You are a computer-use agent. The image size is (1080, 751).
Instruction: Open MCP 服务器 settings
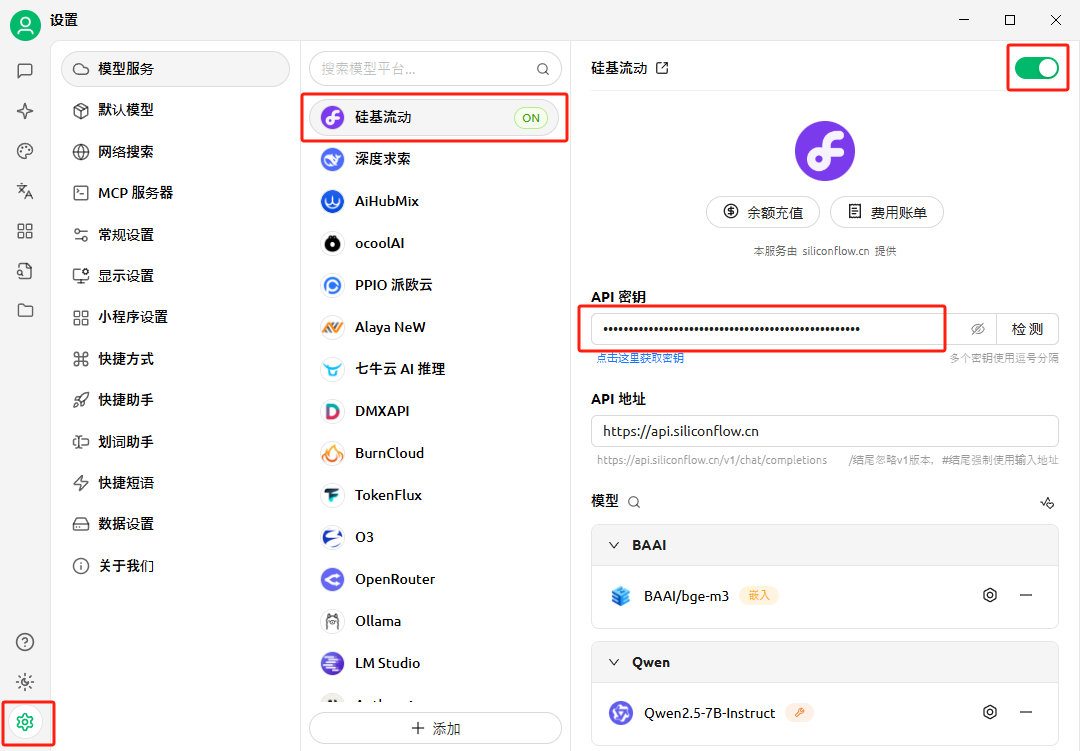coord(176,193)
